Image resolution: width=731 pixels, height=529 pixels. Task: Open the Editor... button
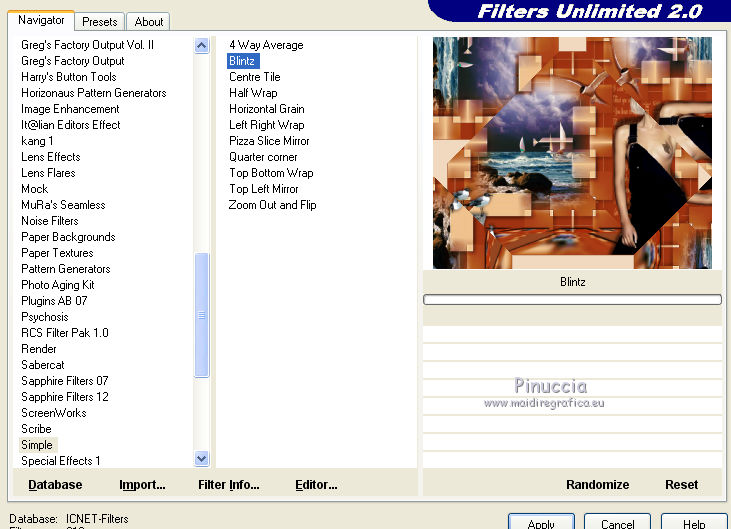pyautogui.click(x=316, y=485)
